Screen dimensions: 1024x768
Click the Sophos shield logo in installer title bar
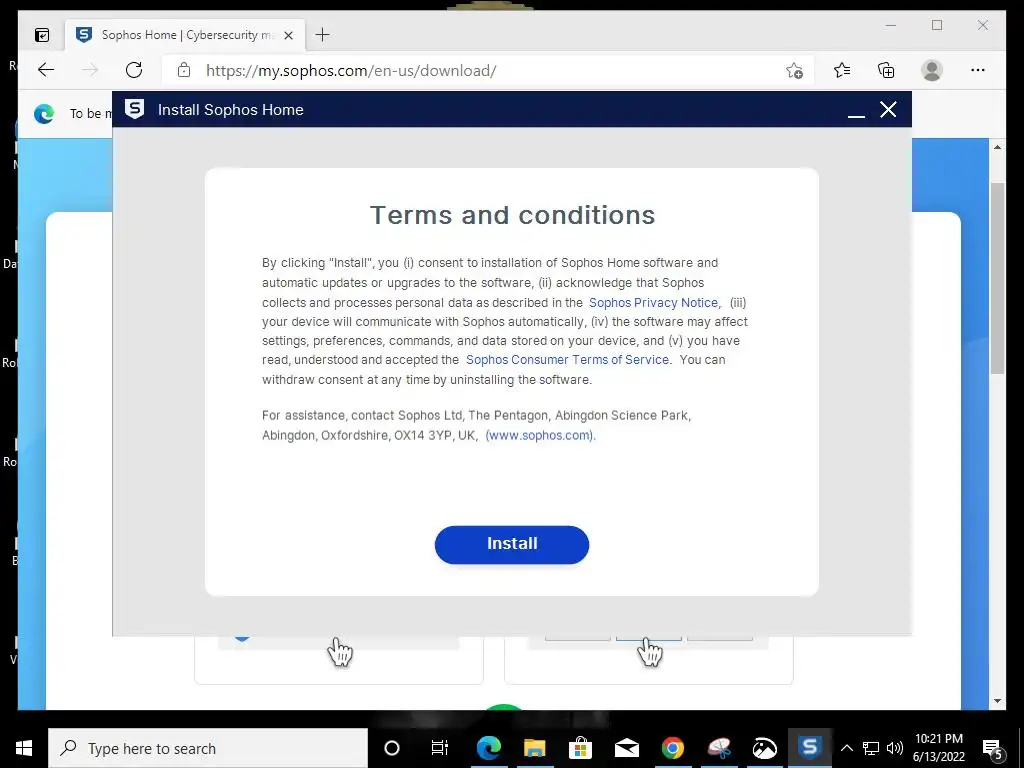tap(134, 109)
